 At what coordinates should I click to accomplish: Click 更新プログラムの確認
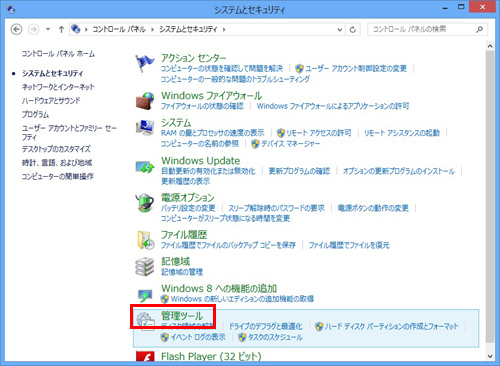click(x=299, y=171)
